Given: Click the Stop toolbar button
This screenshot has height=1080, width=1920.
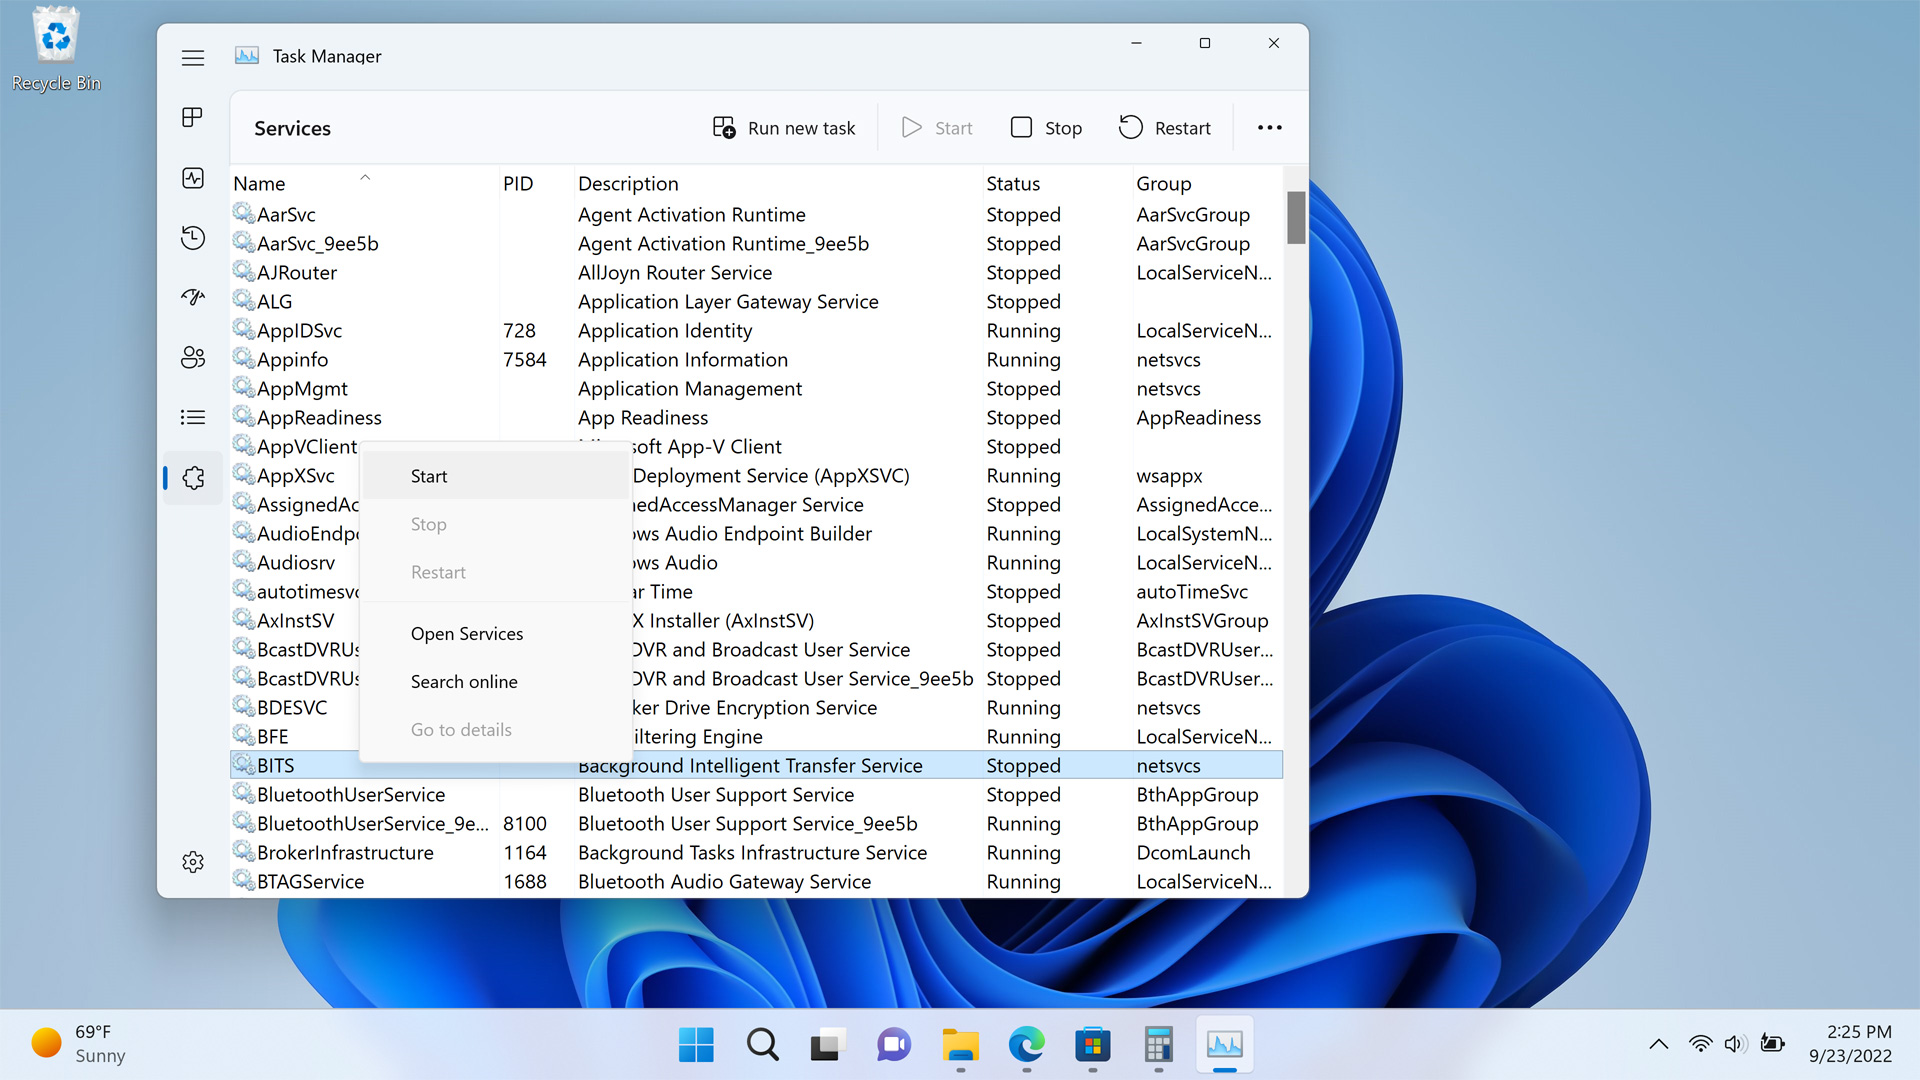Looking at the screenshot, I should pos(1046,128).
